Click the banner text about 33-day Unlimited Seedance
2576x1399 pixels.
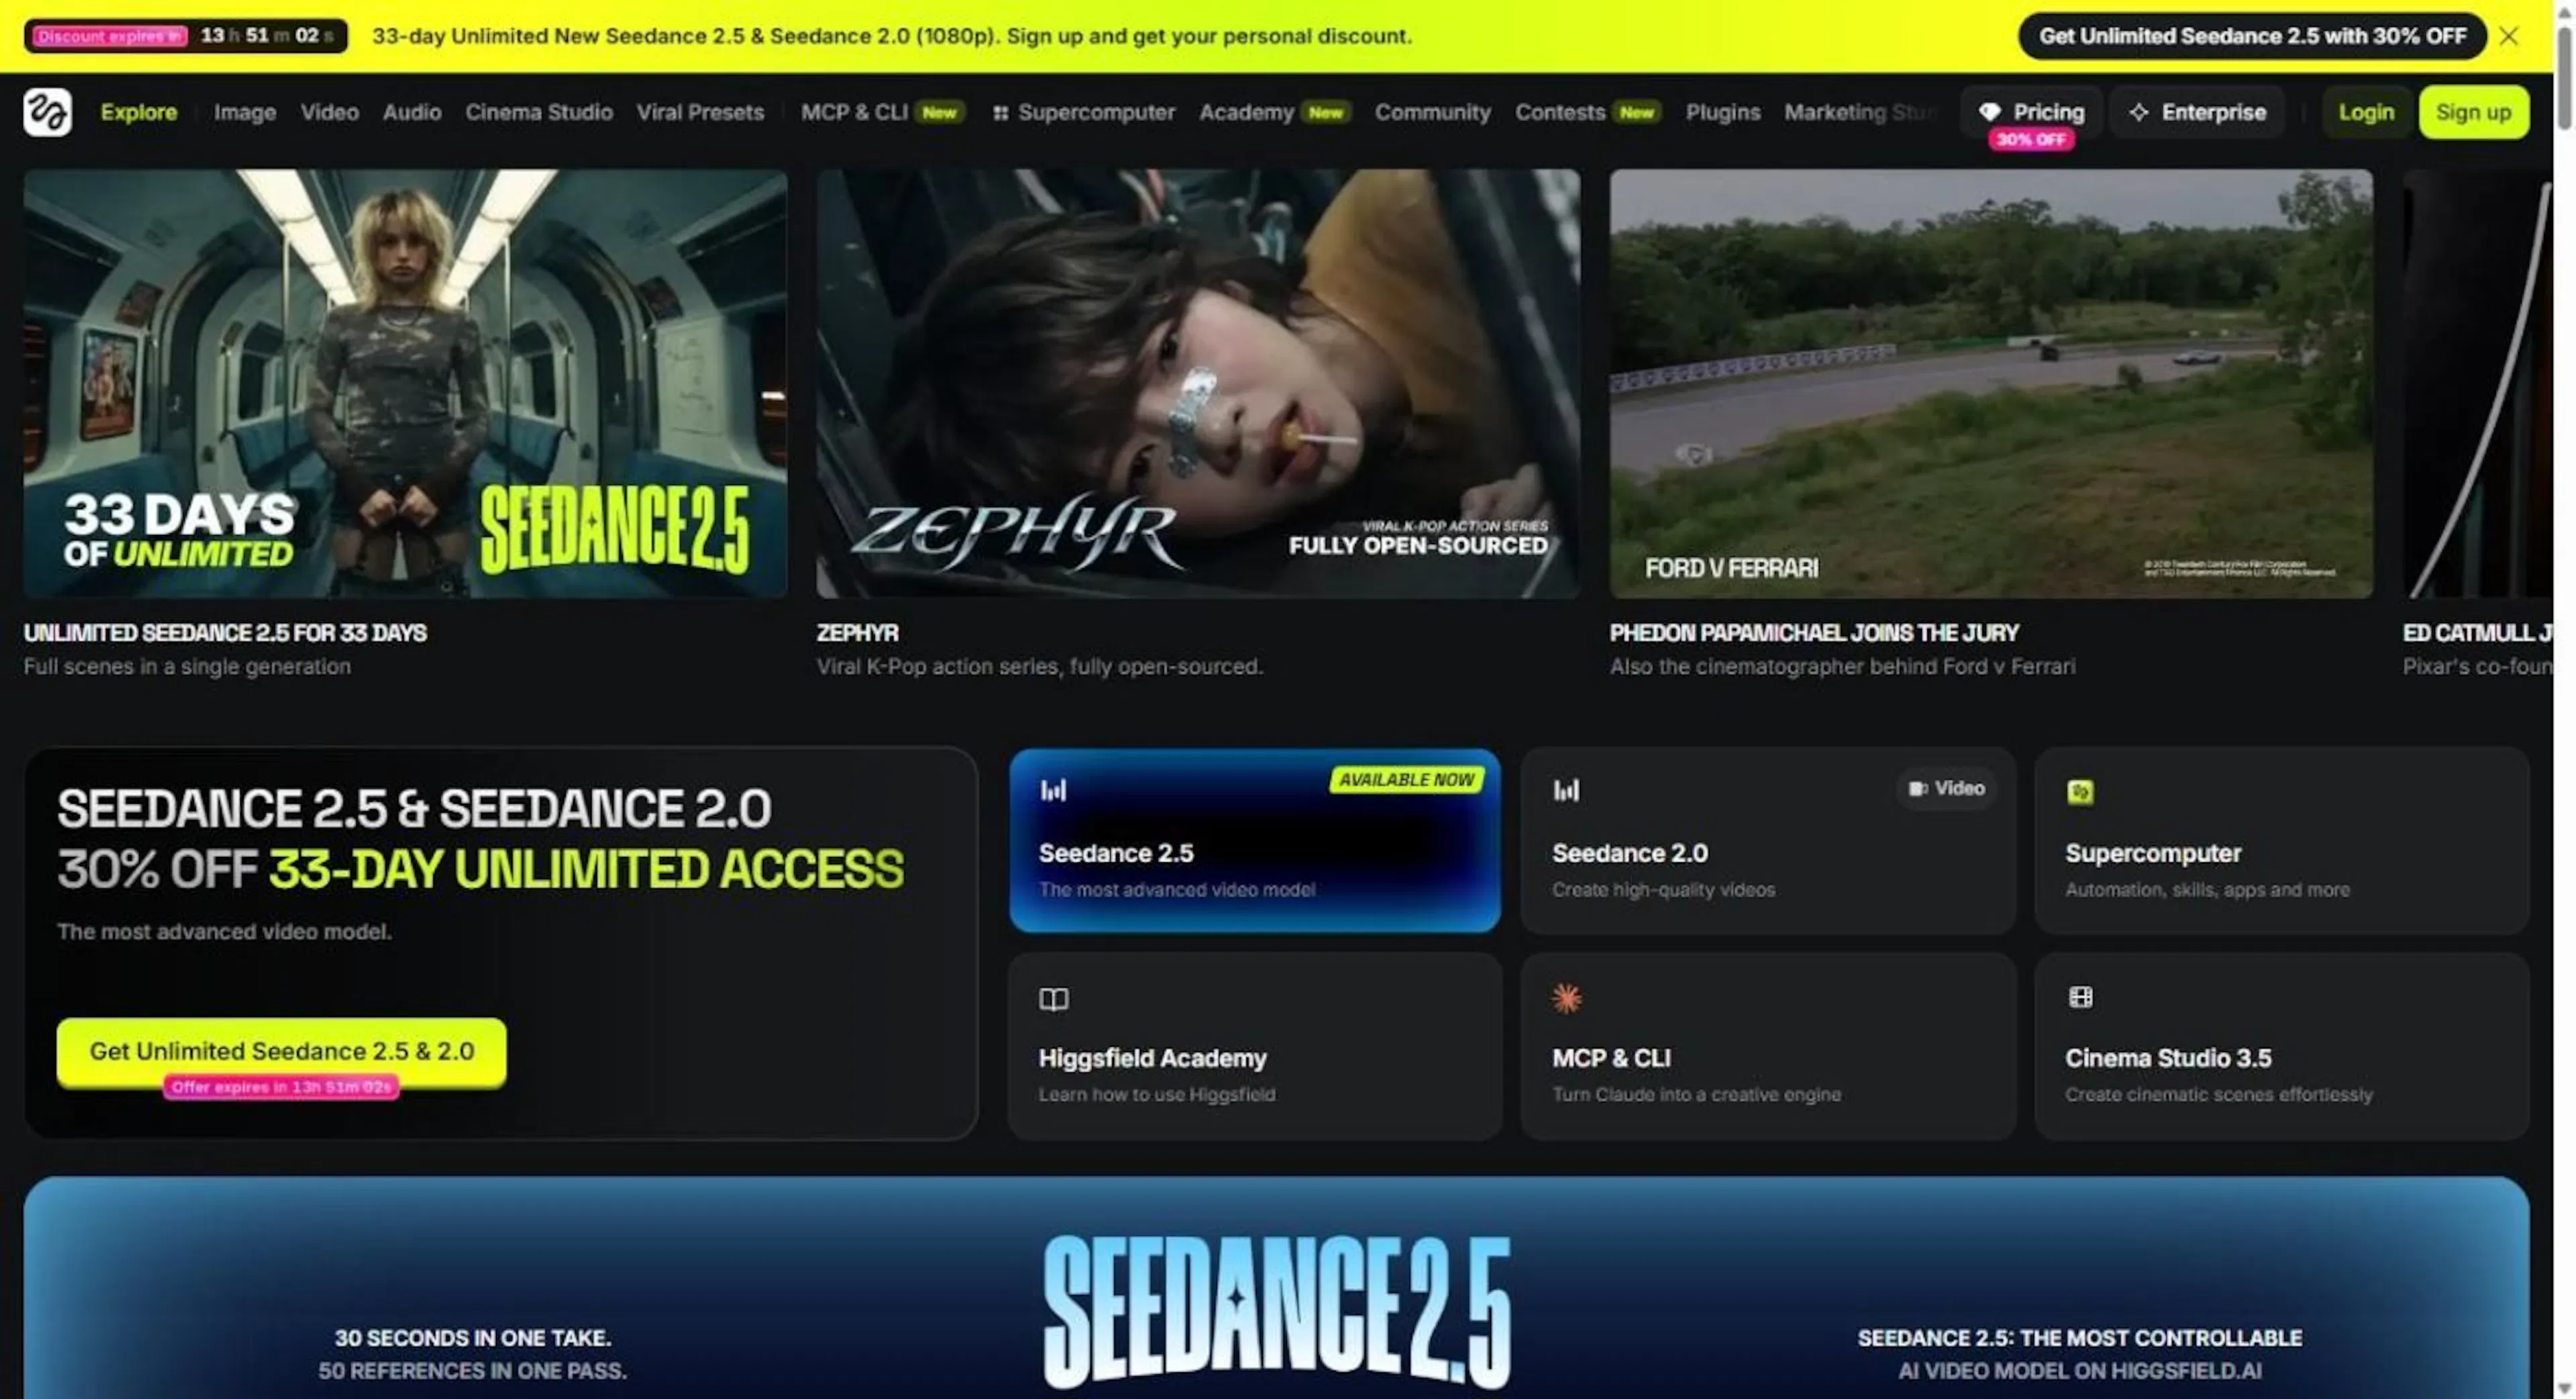892,36
